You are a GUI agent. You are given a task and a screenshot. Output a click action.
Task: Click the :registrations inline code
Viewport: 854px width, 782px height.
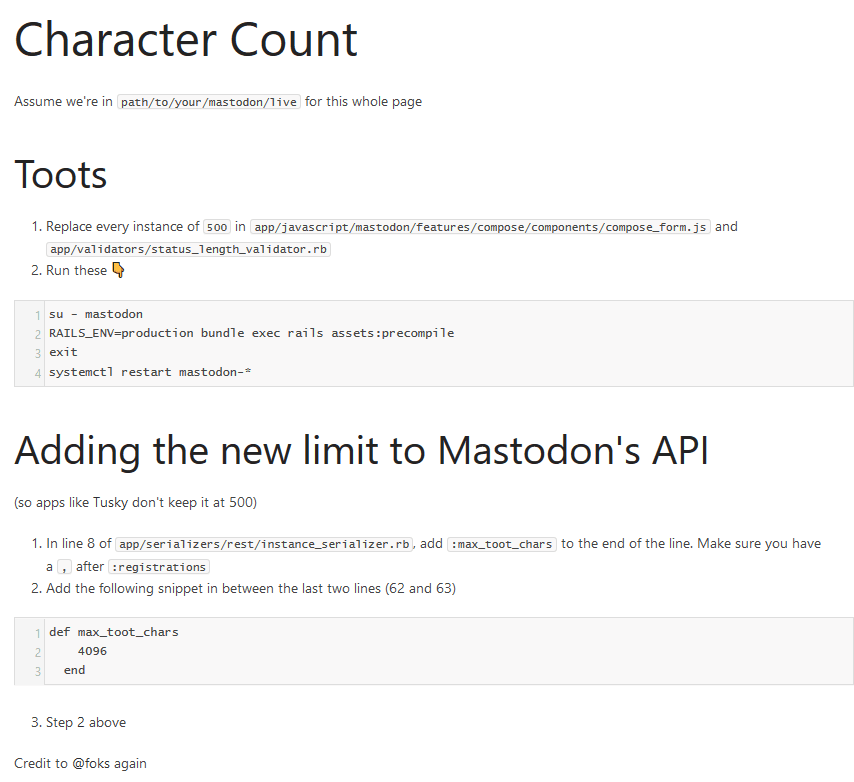tap(158, 566)
